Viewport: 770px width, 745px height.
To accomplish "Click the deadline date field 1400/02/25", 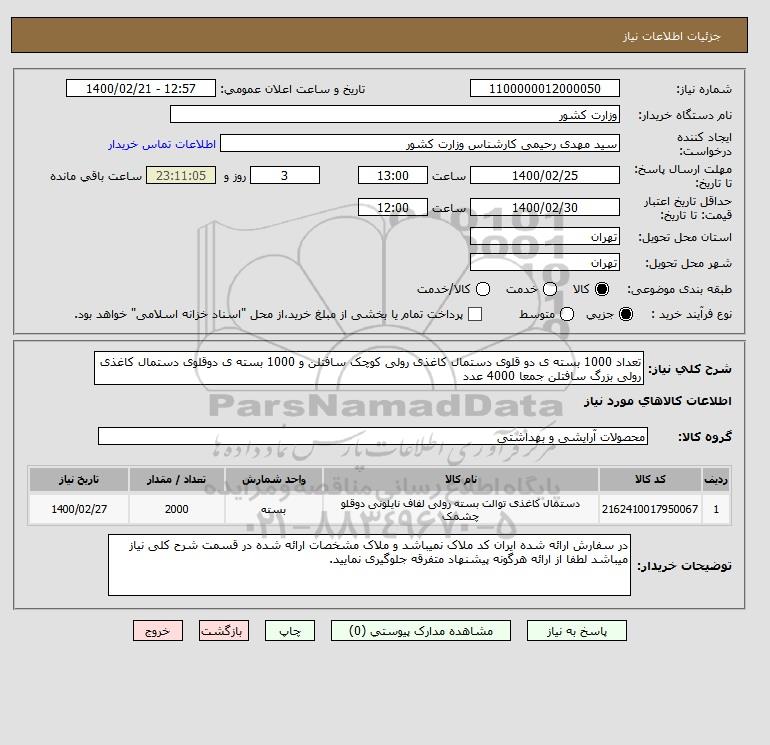I will [545, 175].
